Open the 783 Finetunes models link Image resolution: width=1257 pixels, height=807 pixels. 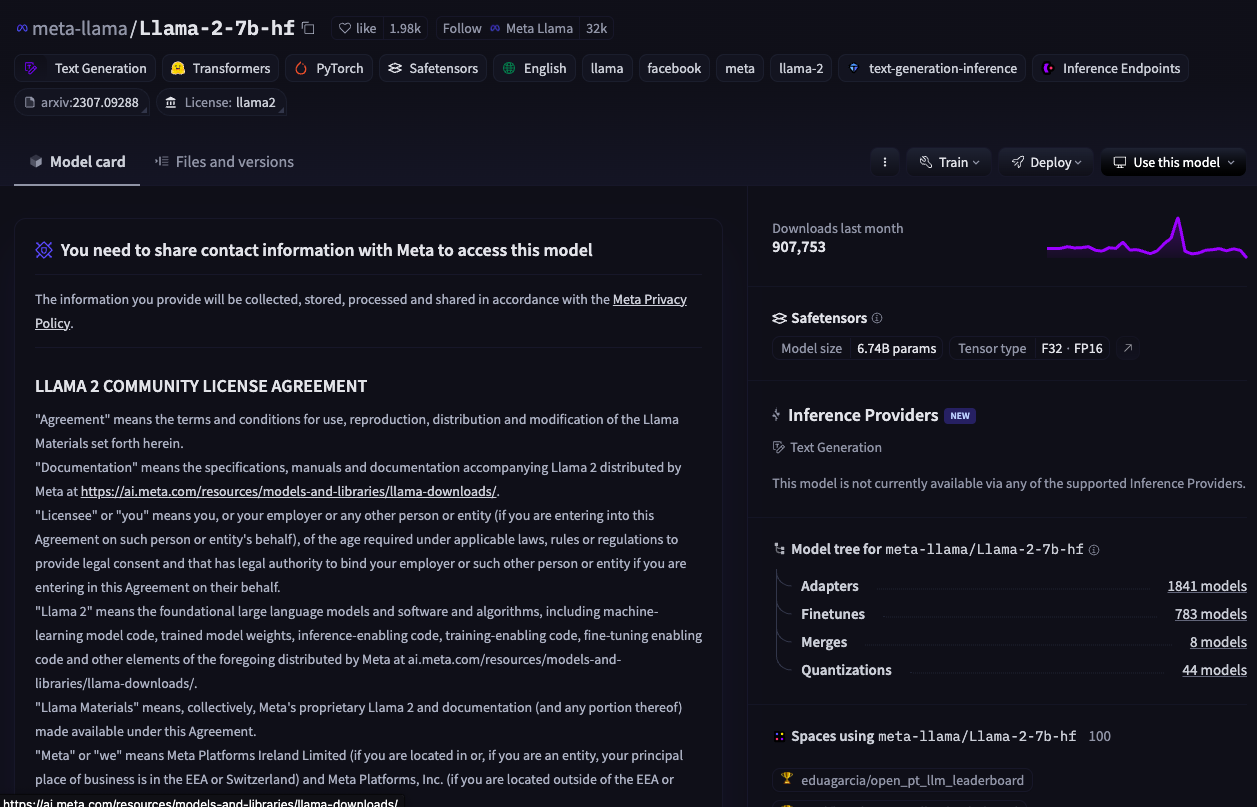click(1211, 614)
